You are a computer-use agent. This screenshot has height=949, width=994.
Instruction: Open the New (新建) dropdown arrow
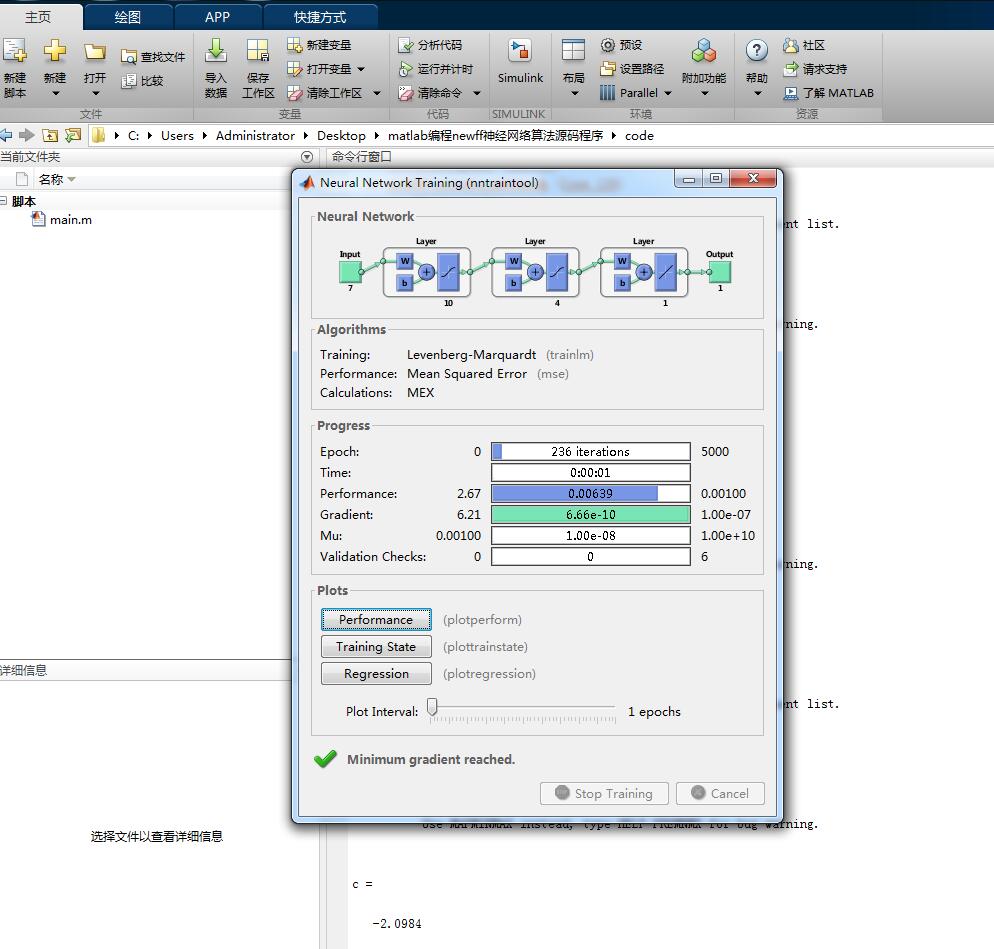click(x=55, y=93)
